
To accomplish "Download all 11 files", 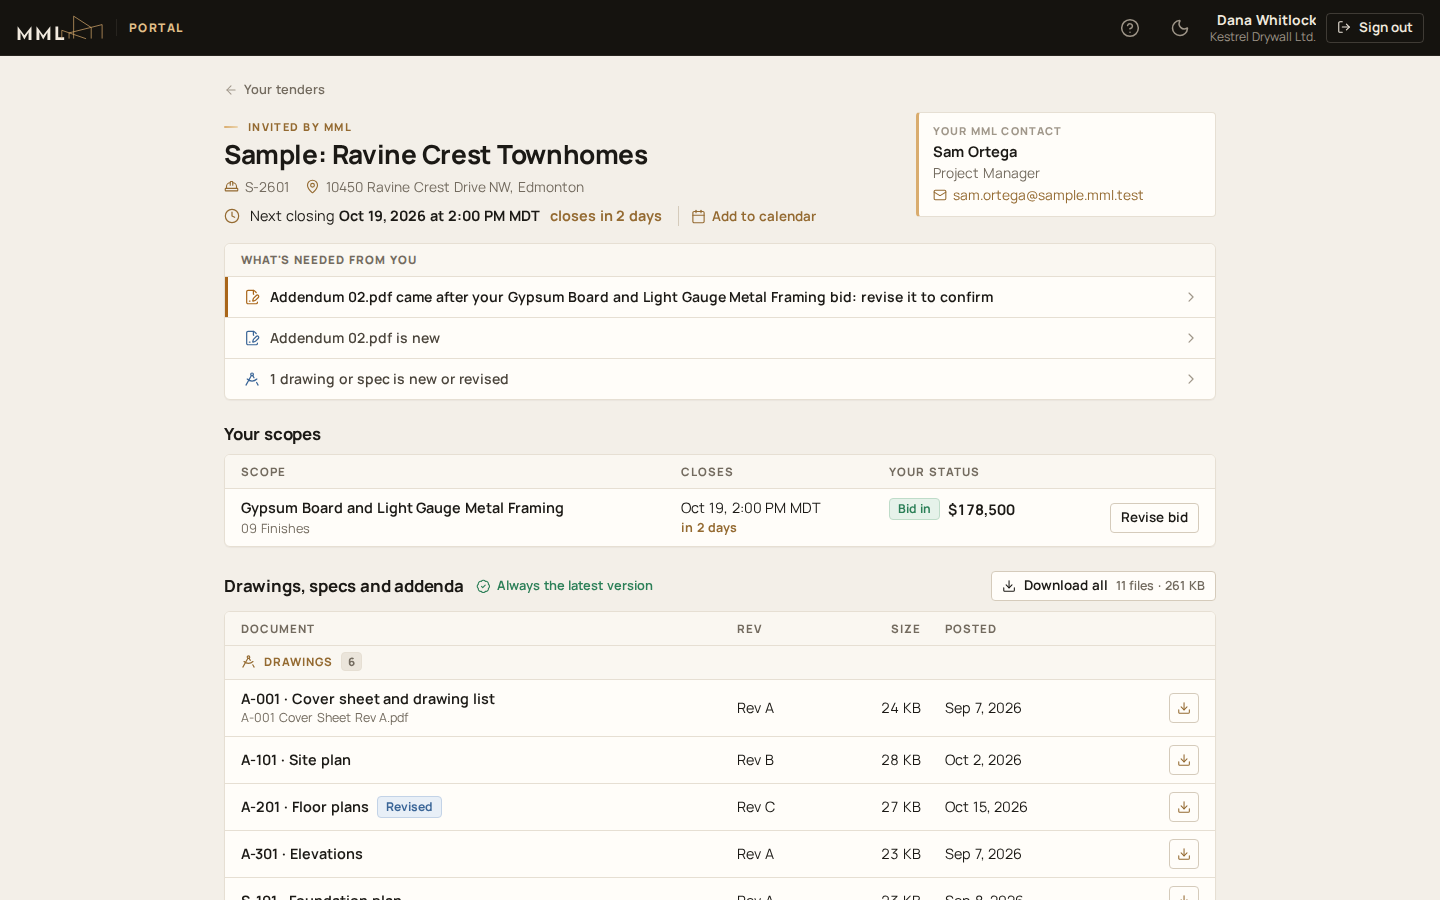I will pyautogui.click(x=1103, y=586).
